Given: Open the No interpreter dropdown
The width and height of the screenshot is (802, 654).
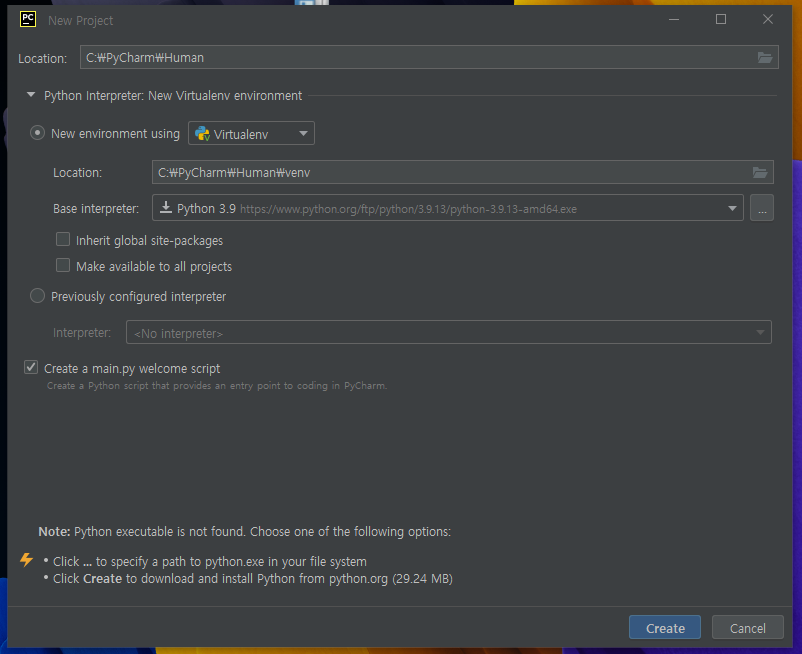Looking at the screenshot, I should click(449, 332).
